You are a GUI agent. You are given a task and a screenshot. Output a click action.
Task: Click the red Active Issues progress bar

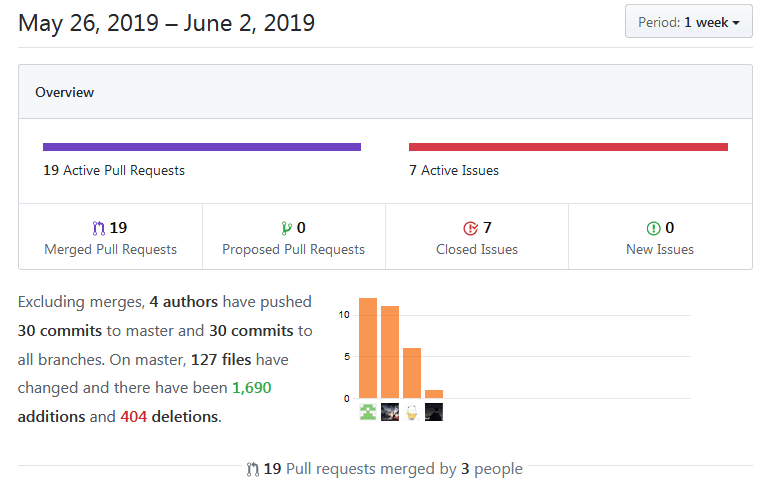click(x=568, y=147)
